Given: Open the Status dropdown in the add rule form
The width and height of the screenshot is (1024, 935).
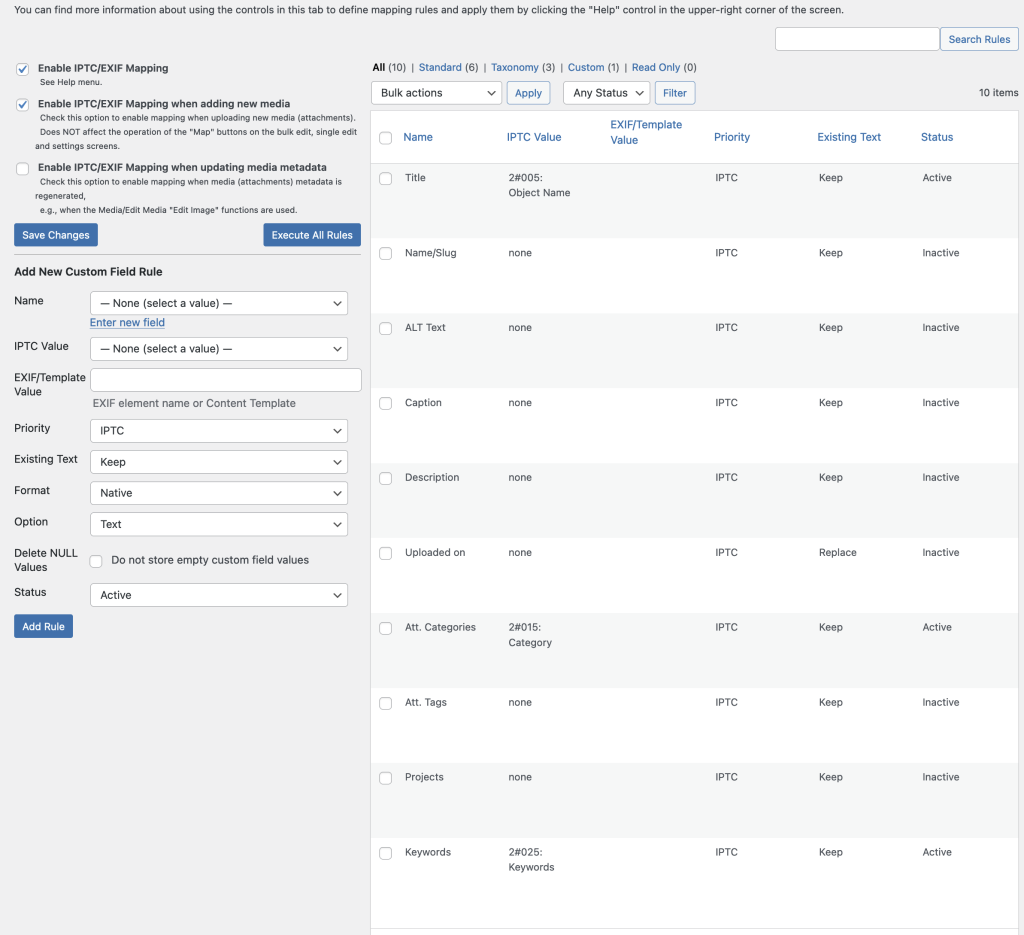Looking at the screenshot, I should (219, 595).
